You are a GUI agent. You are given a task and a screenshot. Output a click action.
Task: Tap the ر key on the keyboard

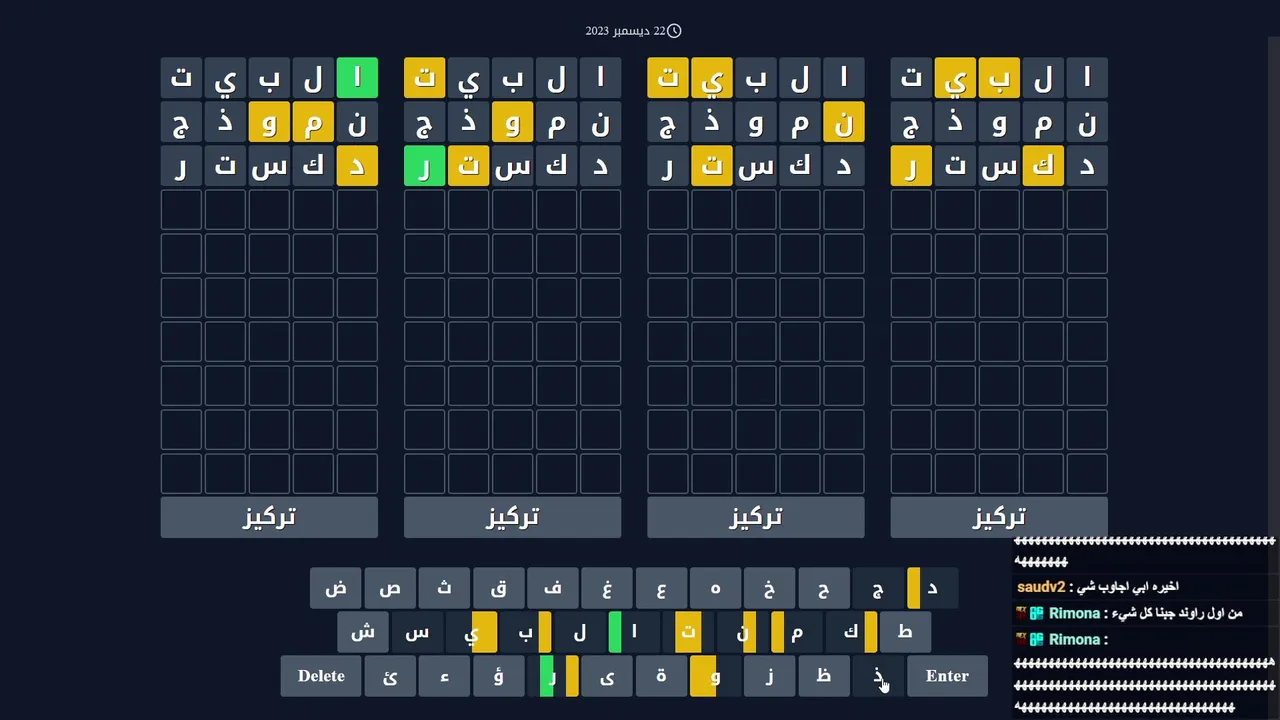552,676
